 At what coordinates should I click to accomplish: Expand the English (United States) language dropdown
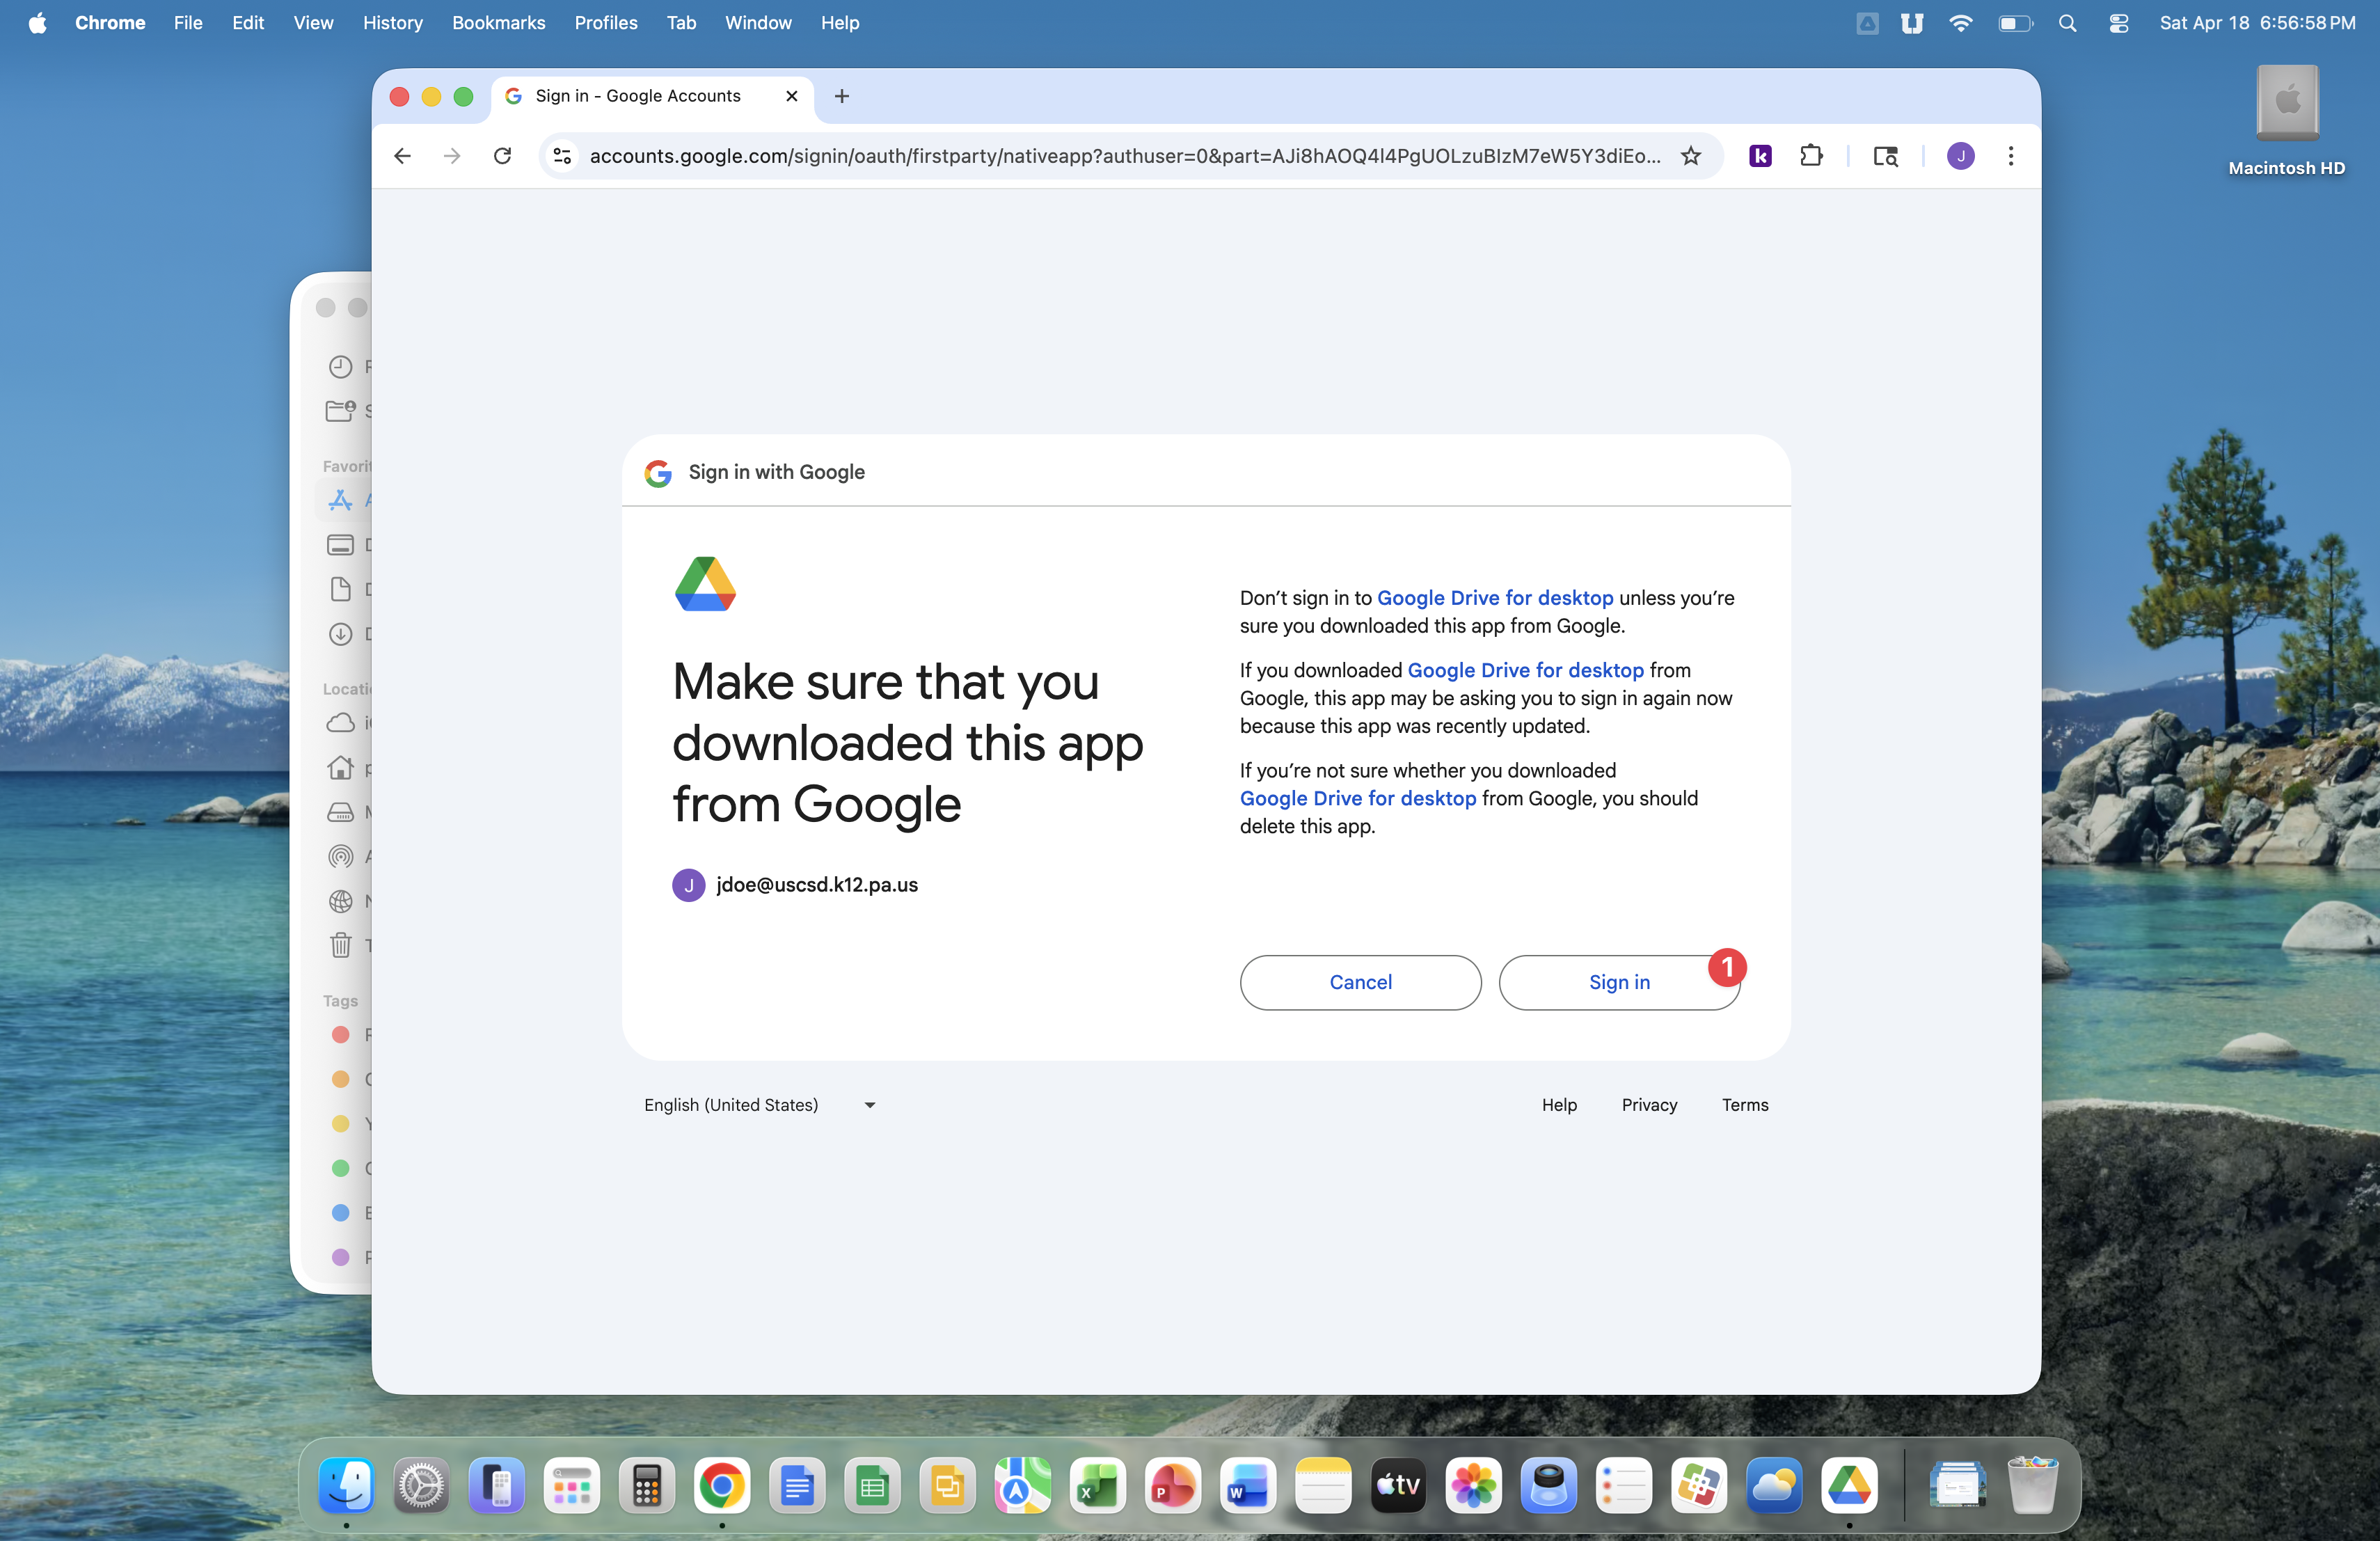pos(760,1105)
